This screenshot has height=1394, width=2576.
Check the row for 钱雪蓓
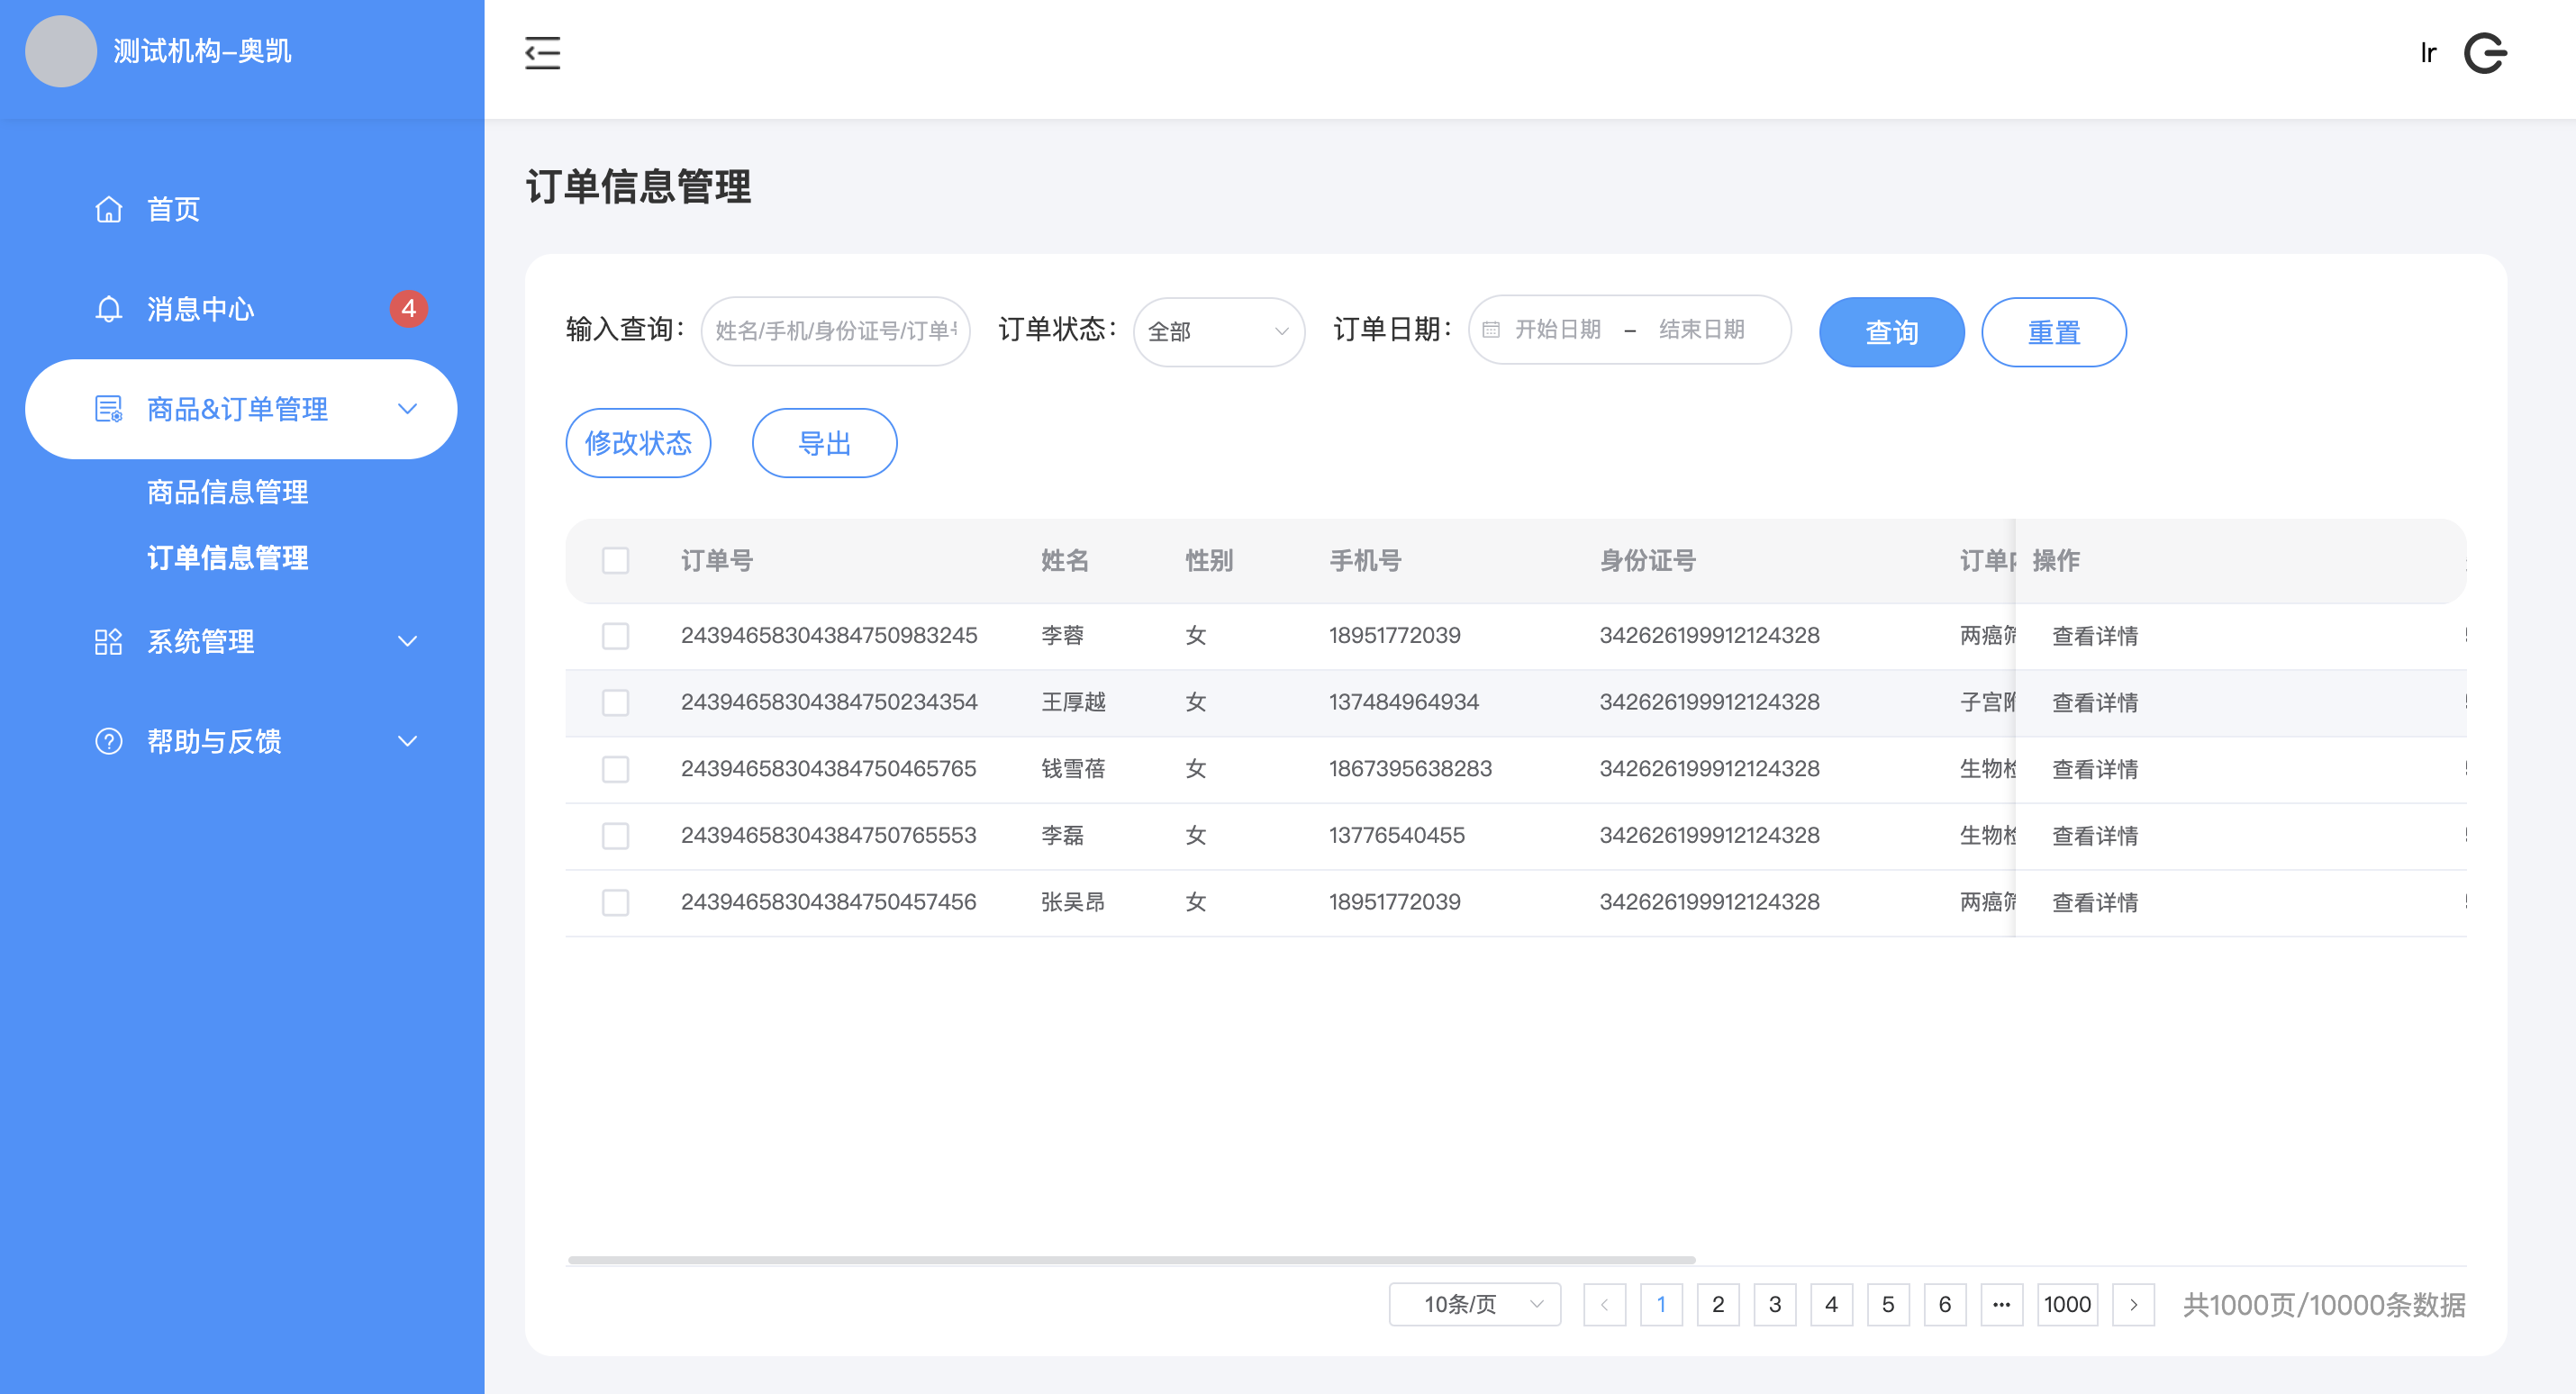tap(615, 769)
